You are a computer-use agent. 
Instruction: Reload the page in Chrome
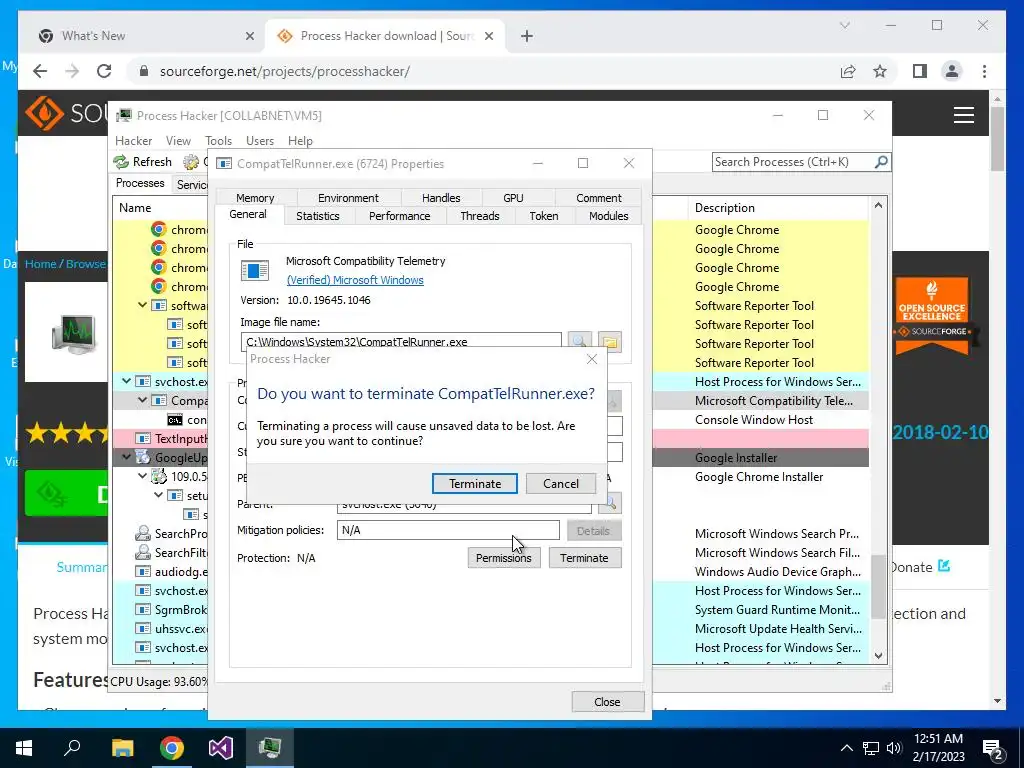point(104,71)
